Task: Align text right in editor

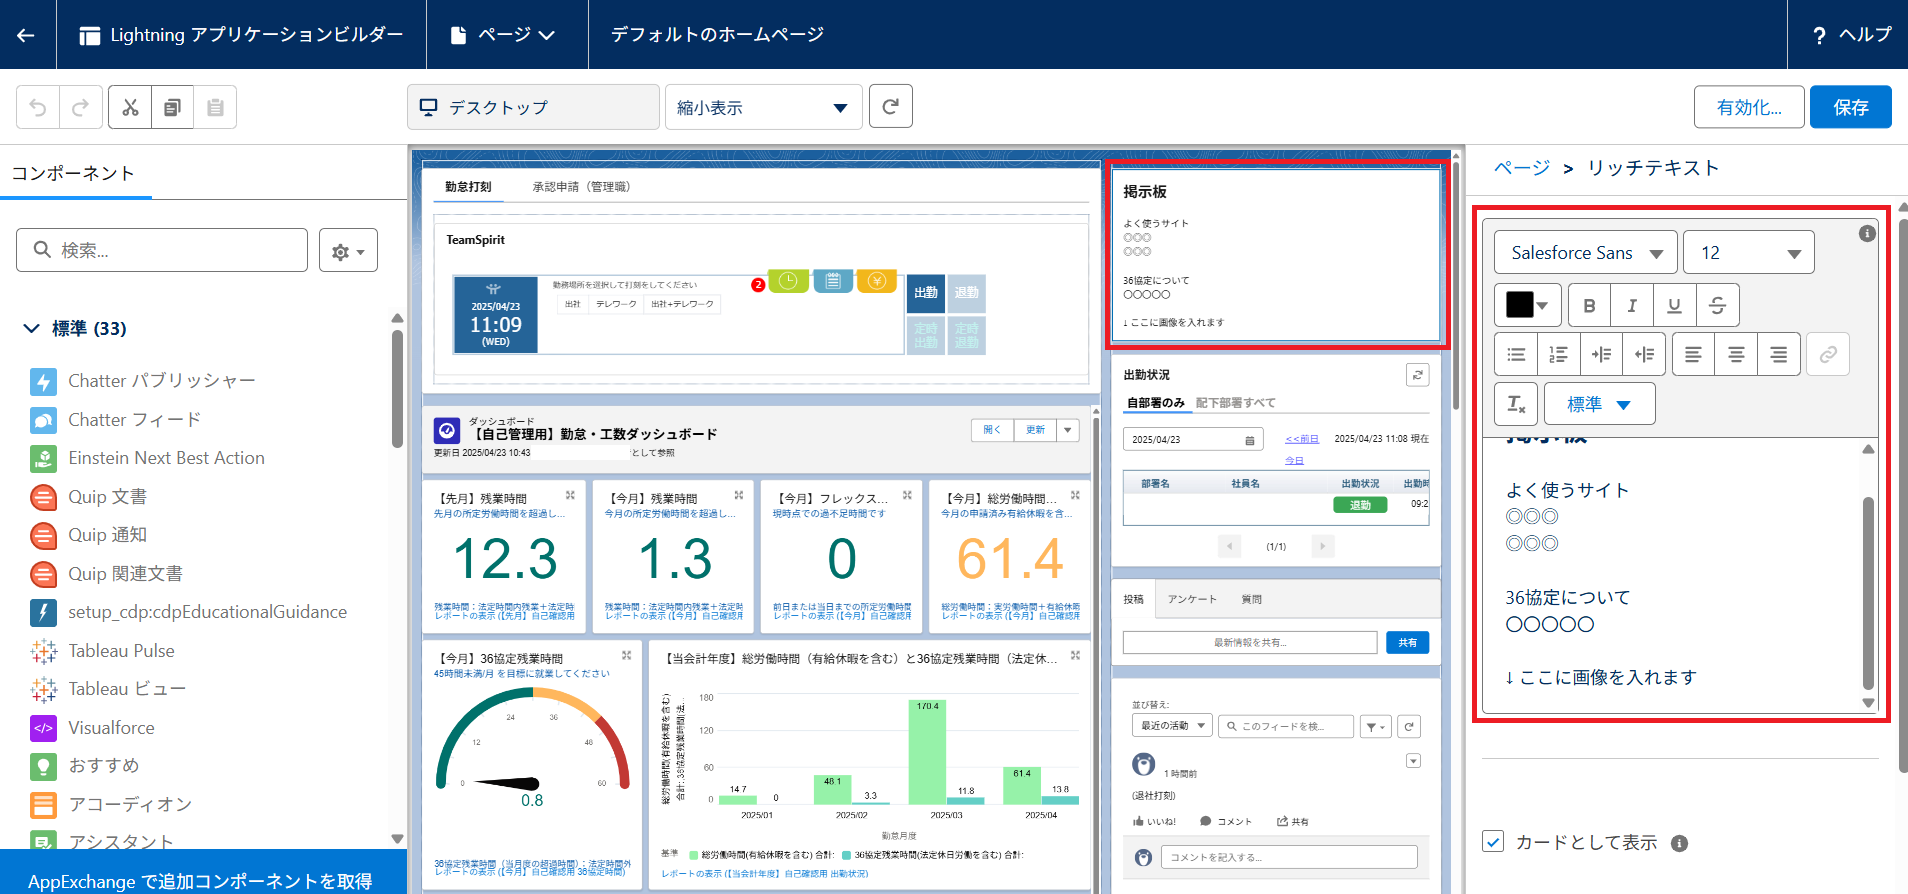Action: [x=1779, y=354]
